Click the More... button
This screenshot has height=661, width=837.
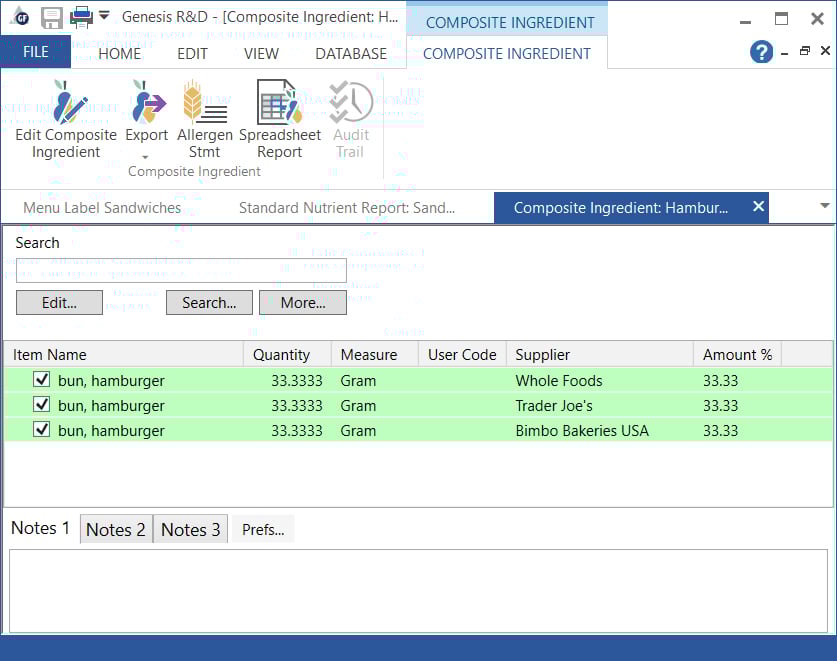[302, 303]
